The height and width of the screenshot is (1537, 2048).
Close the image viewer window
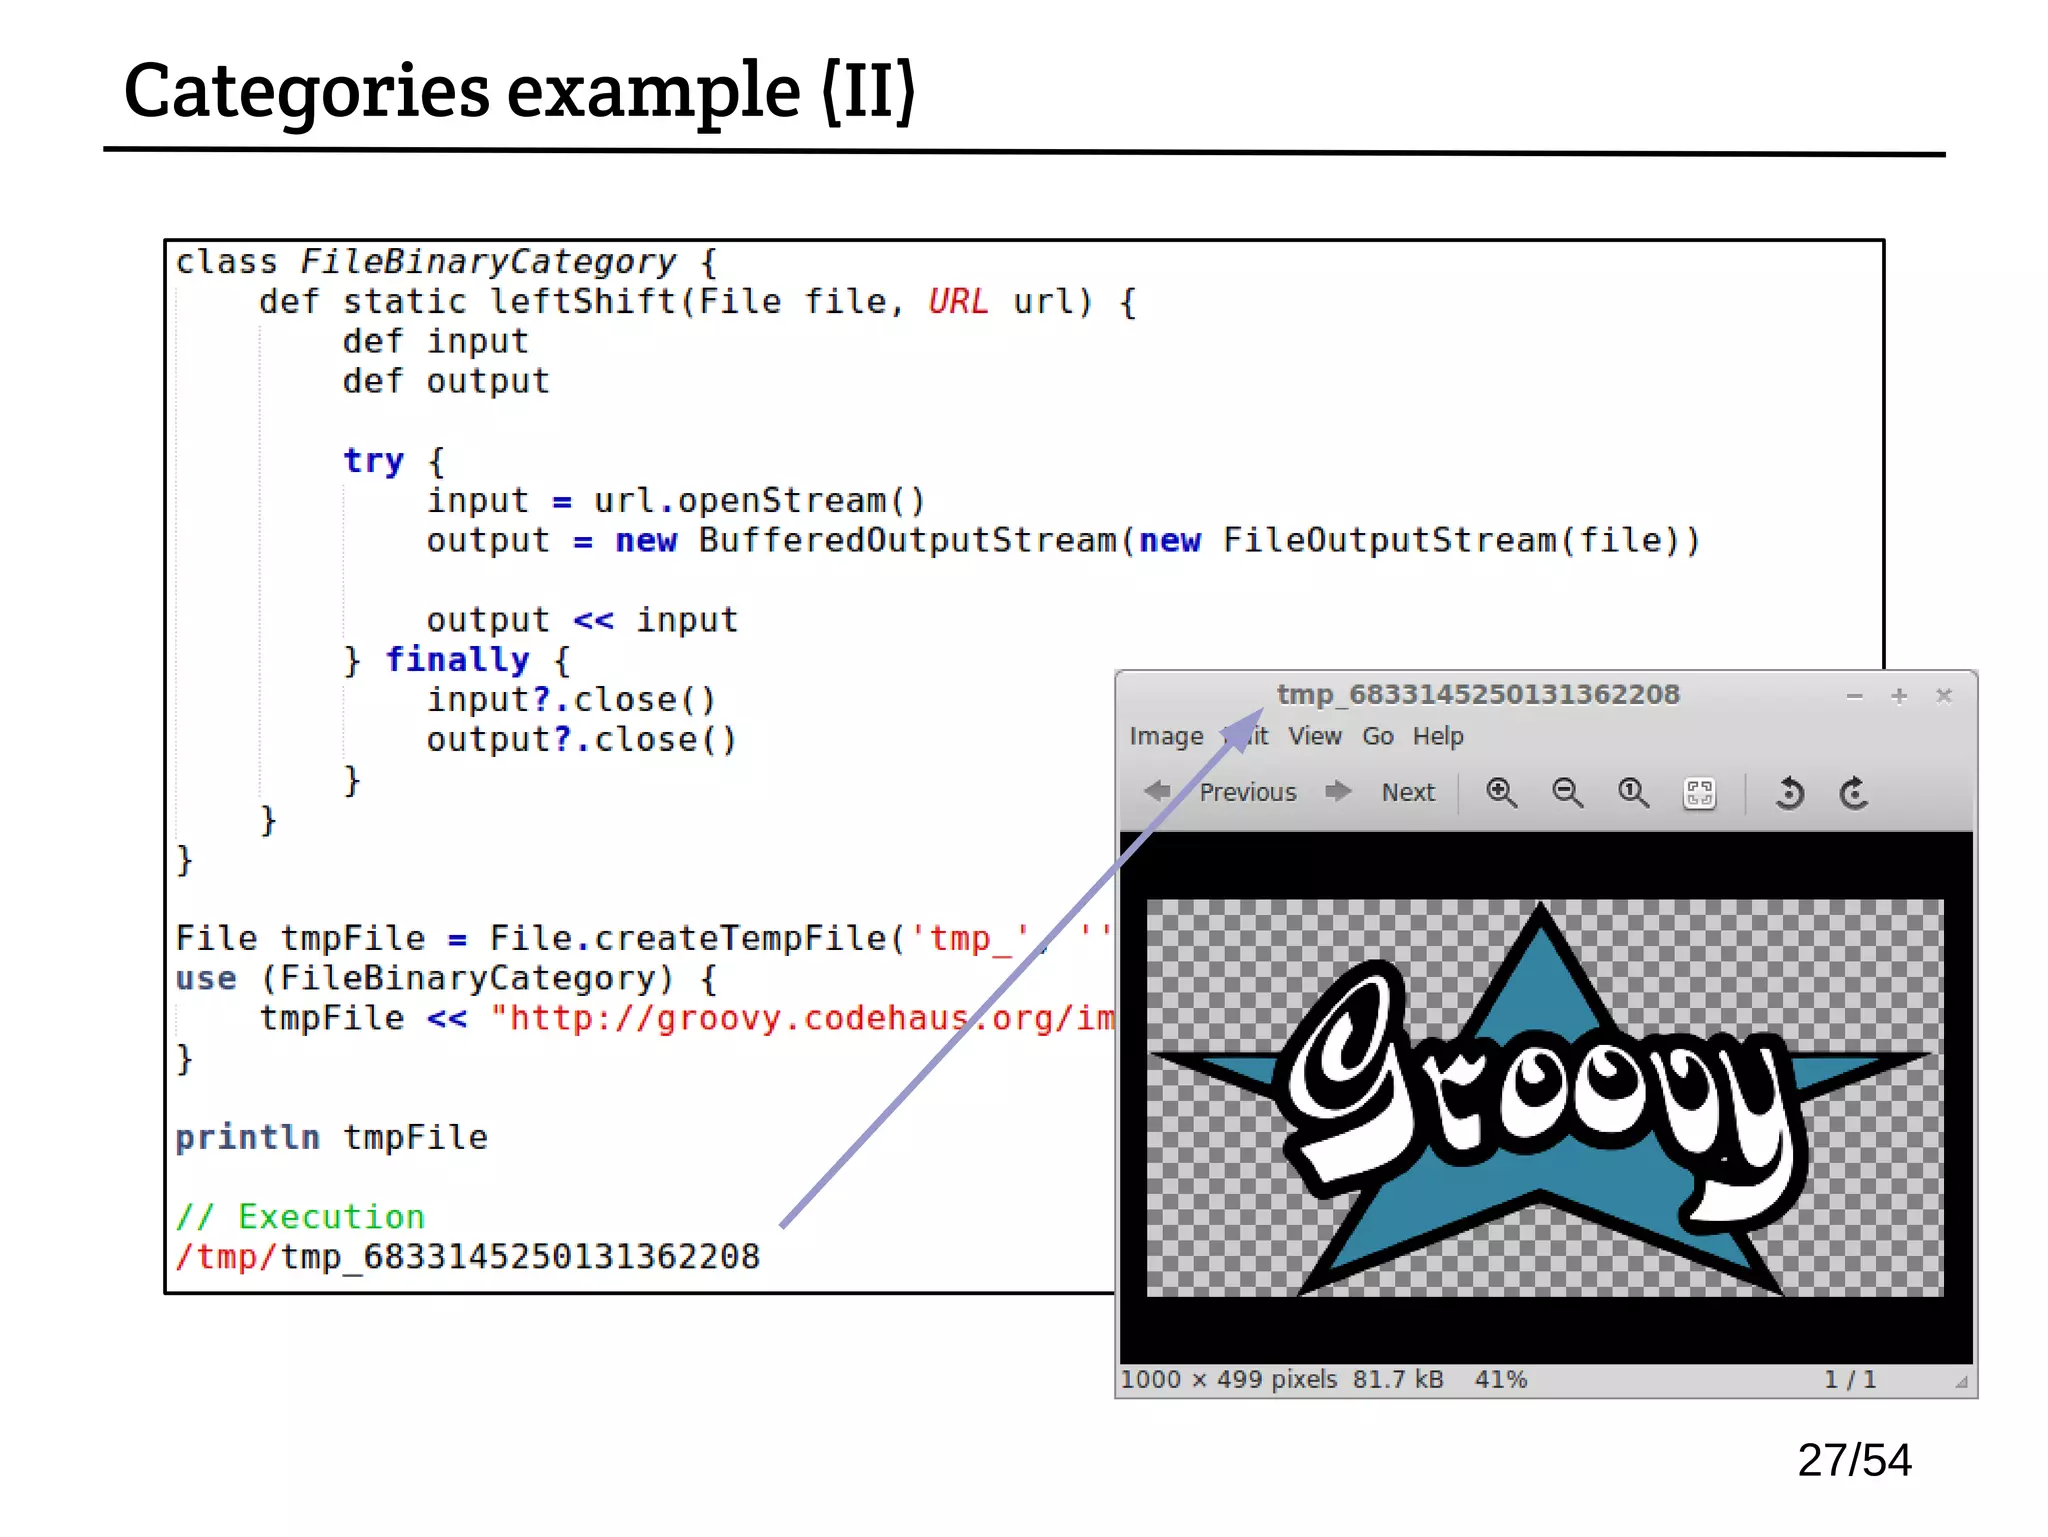pos(1944,696)
